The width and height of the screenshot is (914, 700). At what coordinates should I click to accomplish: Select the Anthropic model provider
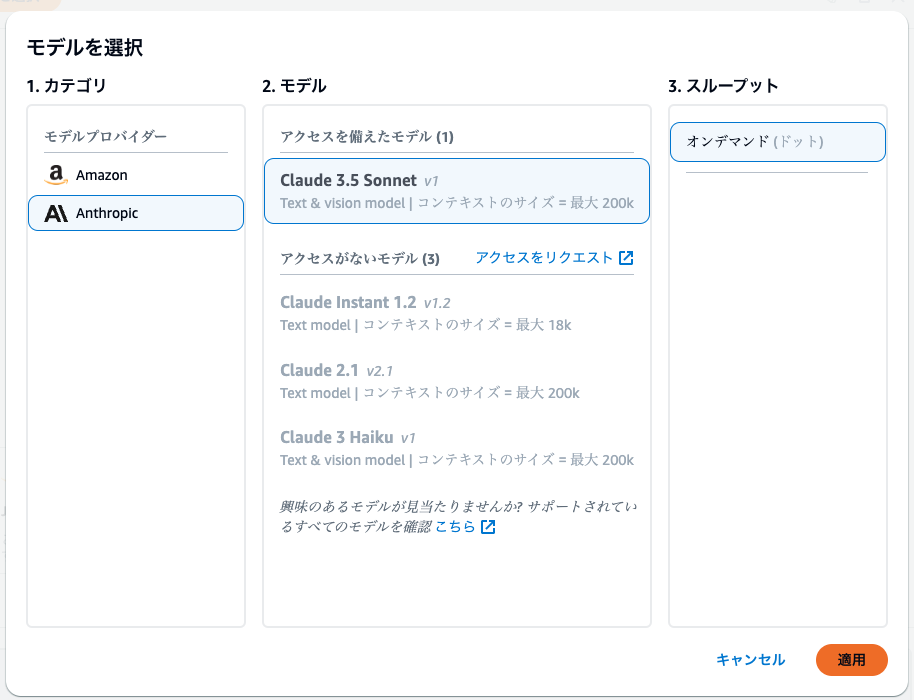(136, 213)
